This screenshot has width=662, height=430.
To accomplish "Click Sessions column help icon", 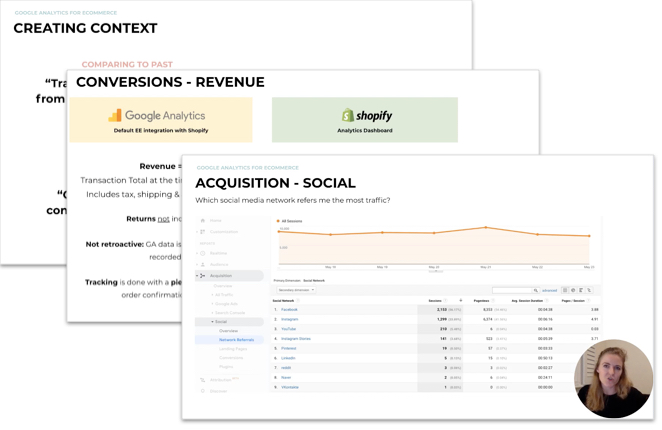I will click(x=445, y=301).
